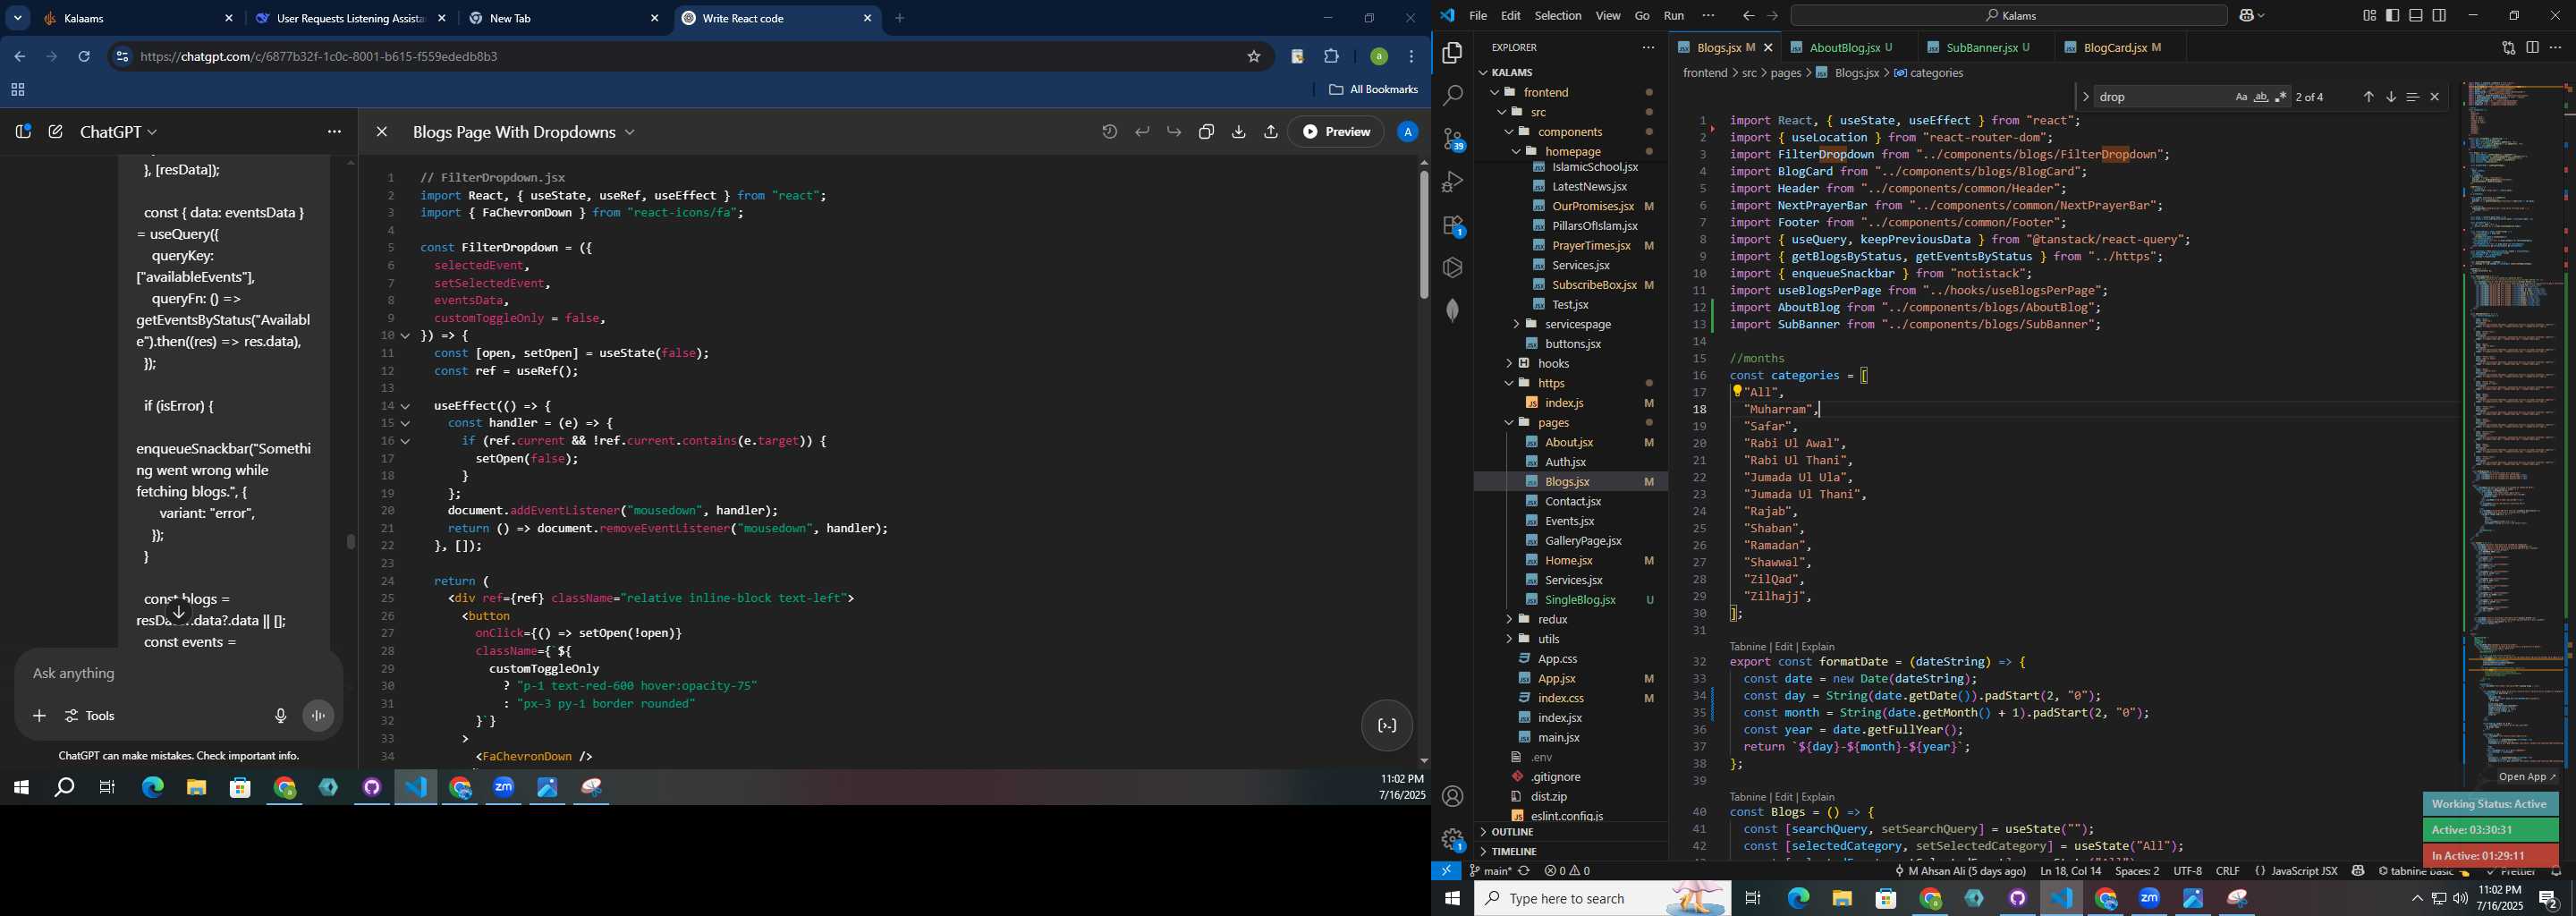The image size is (2576, 916).
Task: Share the canvas via upload icon
Action: (x=1270, y=132)
